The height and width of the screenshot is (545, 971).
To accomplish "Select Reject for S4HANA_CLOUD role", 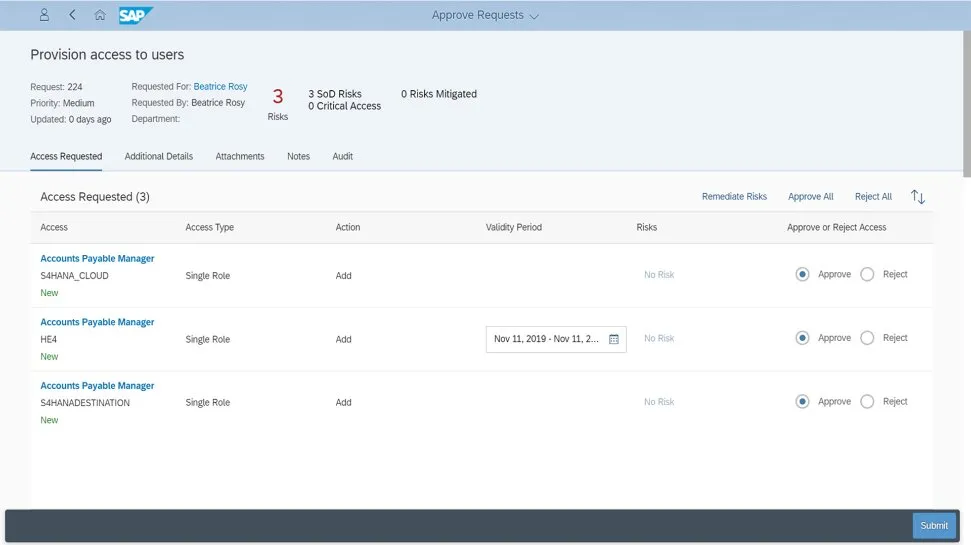I will click(867, 275).
